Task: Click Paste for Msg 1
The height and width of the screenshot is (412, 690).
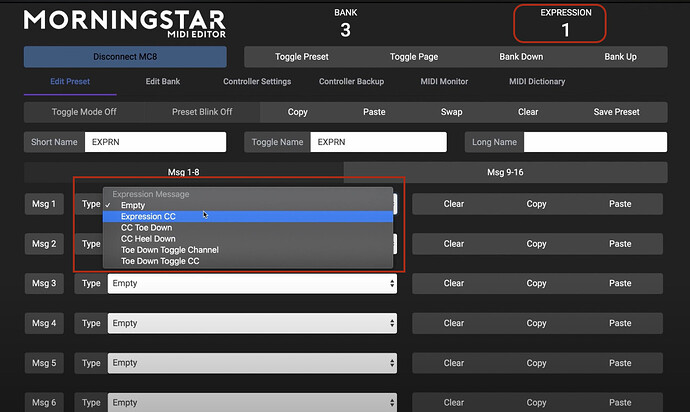Action: [x=620, y=204]
